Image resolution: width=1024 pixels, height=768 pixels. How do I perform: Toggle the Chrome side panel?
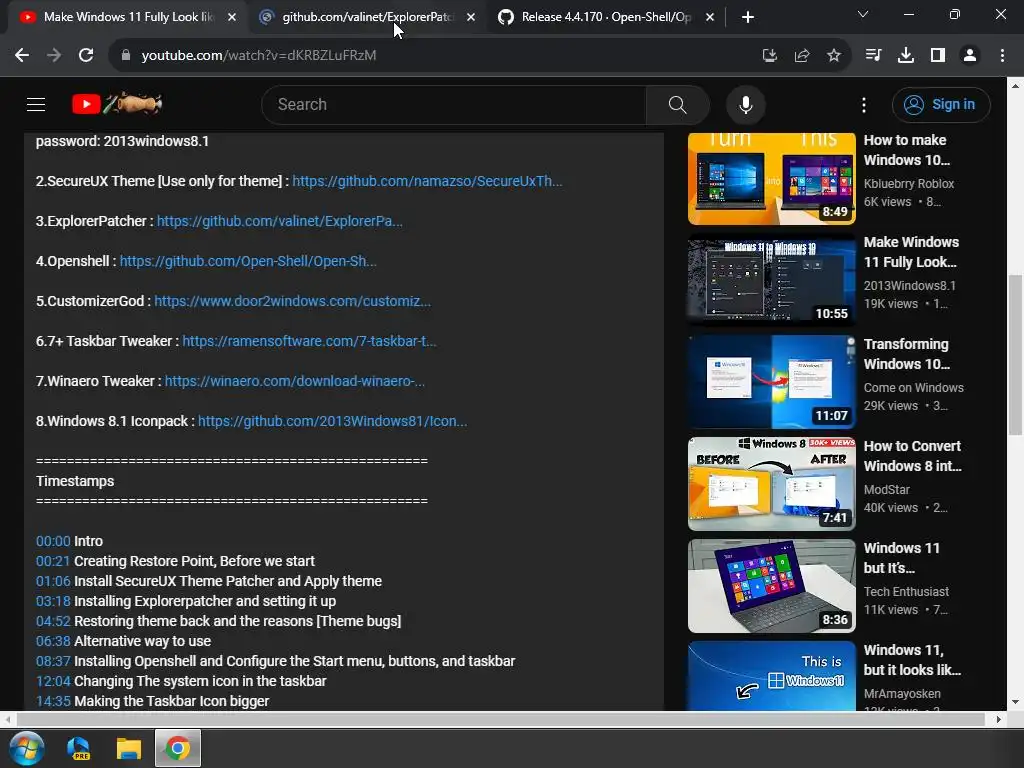pos(938,56)
